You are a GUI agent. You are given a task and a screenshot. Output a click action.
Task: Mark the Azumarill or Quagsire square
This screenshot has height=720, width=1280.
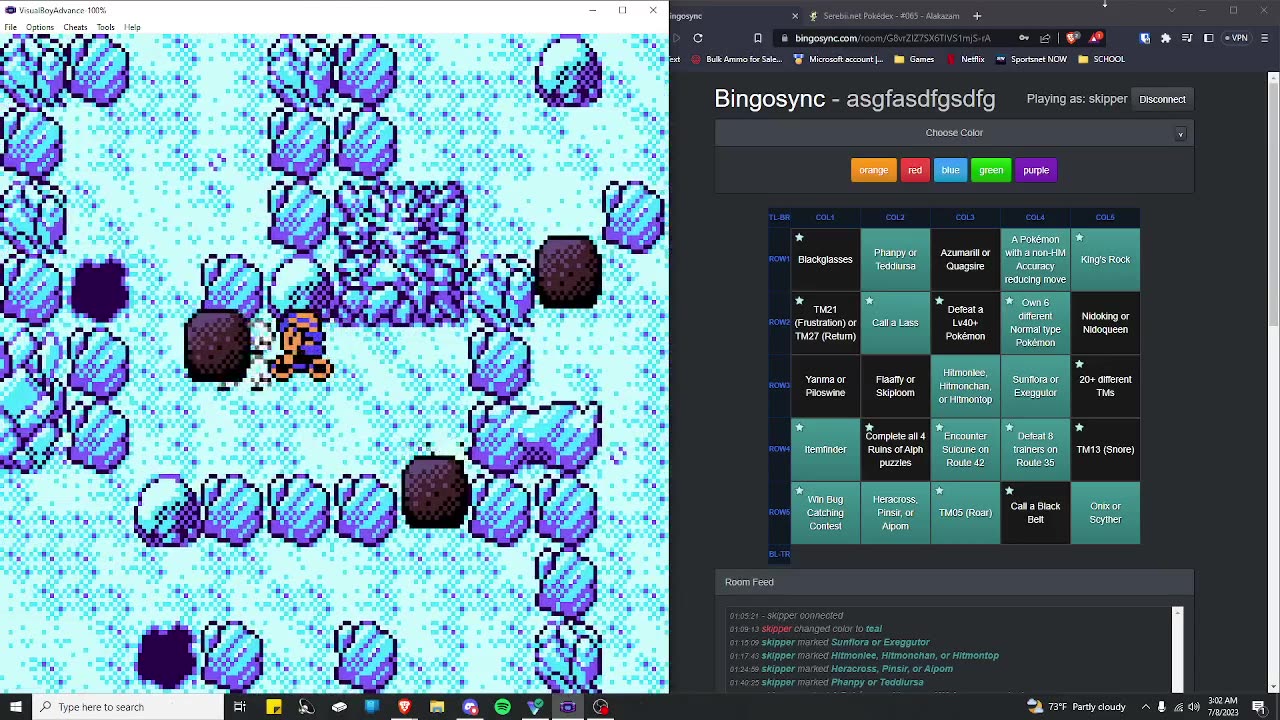(x=965, y=260)
